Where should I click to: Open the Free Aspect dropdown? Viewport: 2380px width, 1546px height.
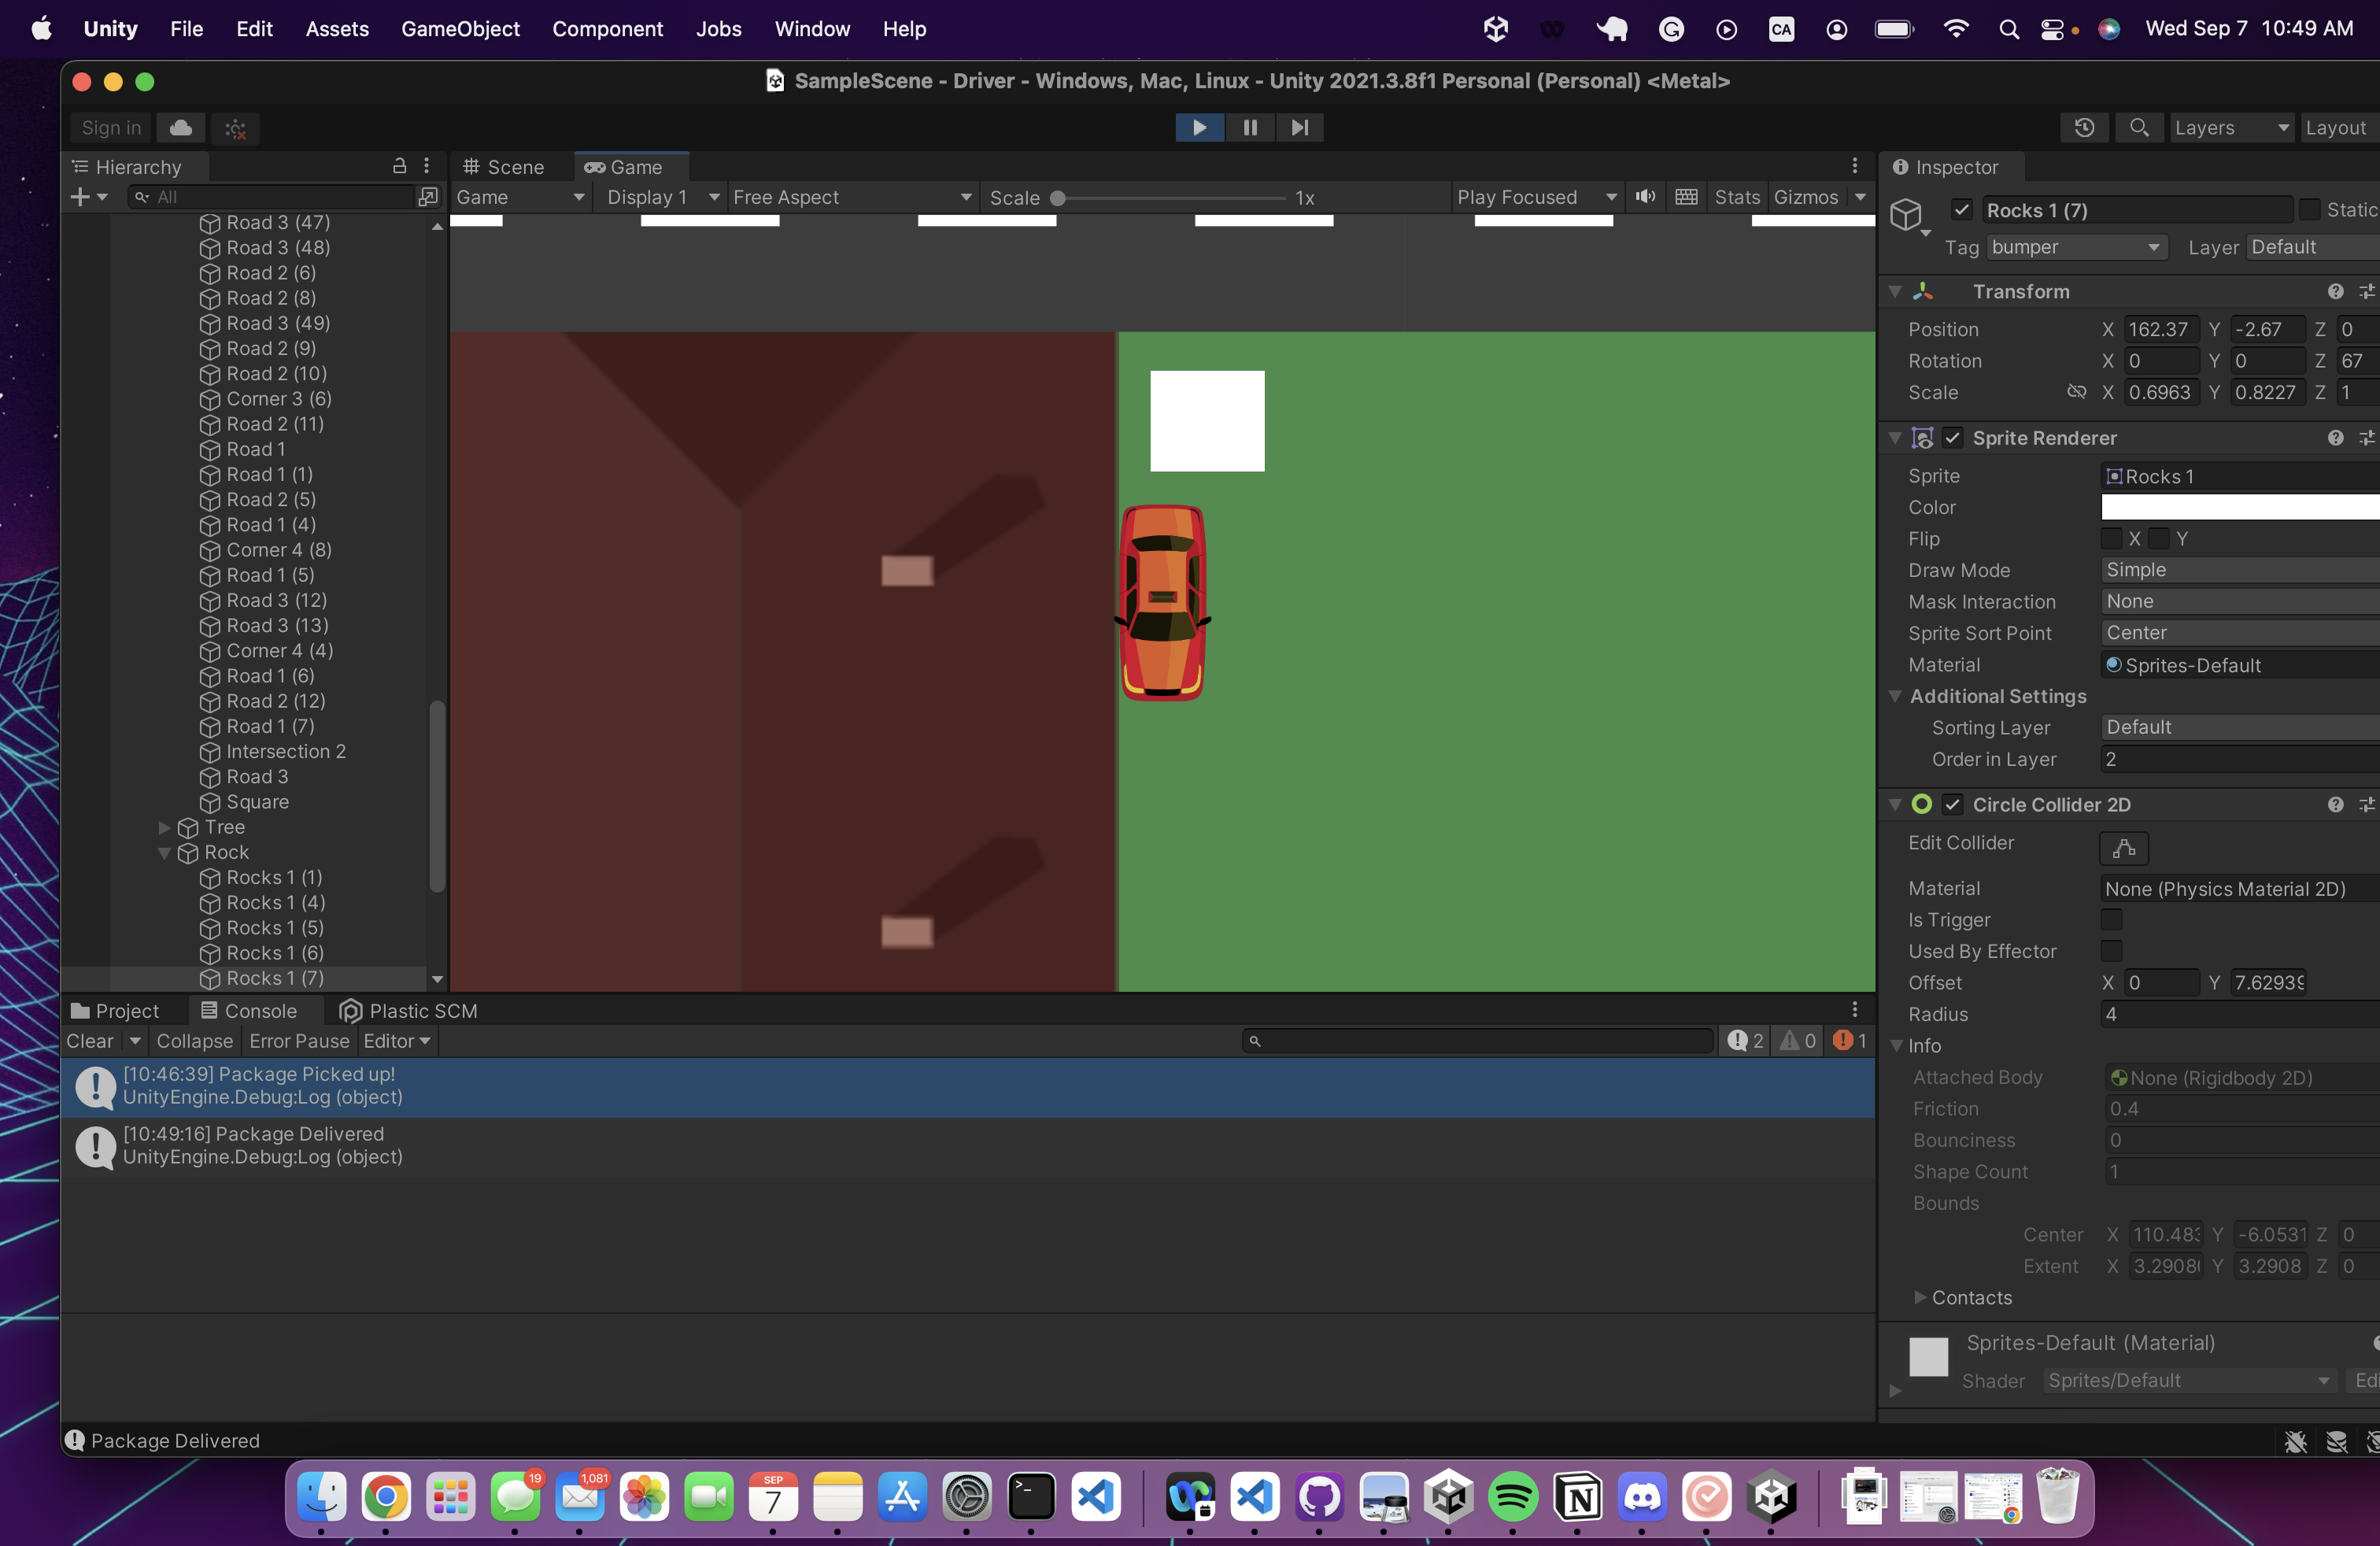(851, 197)
